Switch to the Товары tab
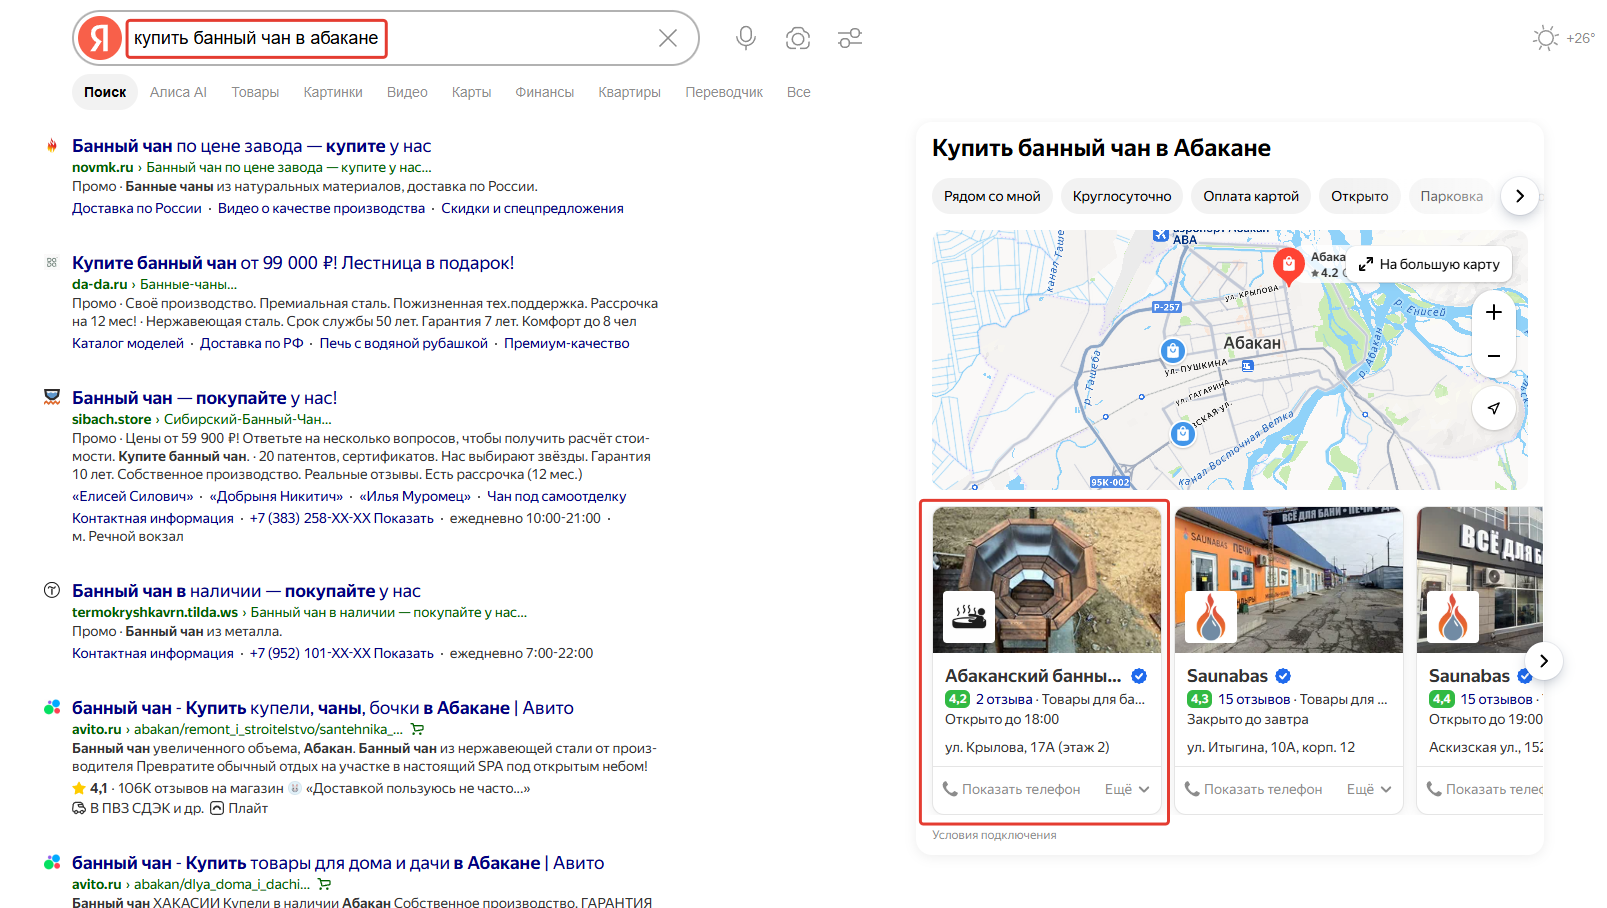1607x908 pixels. pyautogui.click(x=255, y=92)
